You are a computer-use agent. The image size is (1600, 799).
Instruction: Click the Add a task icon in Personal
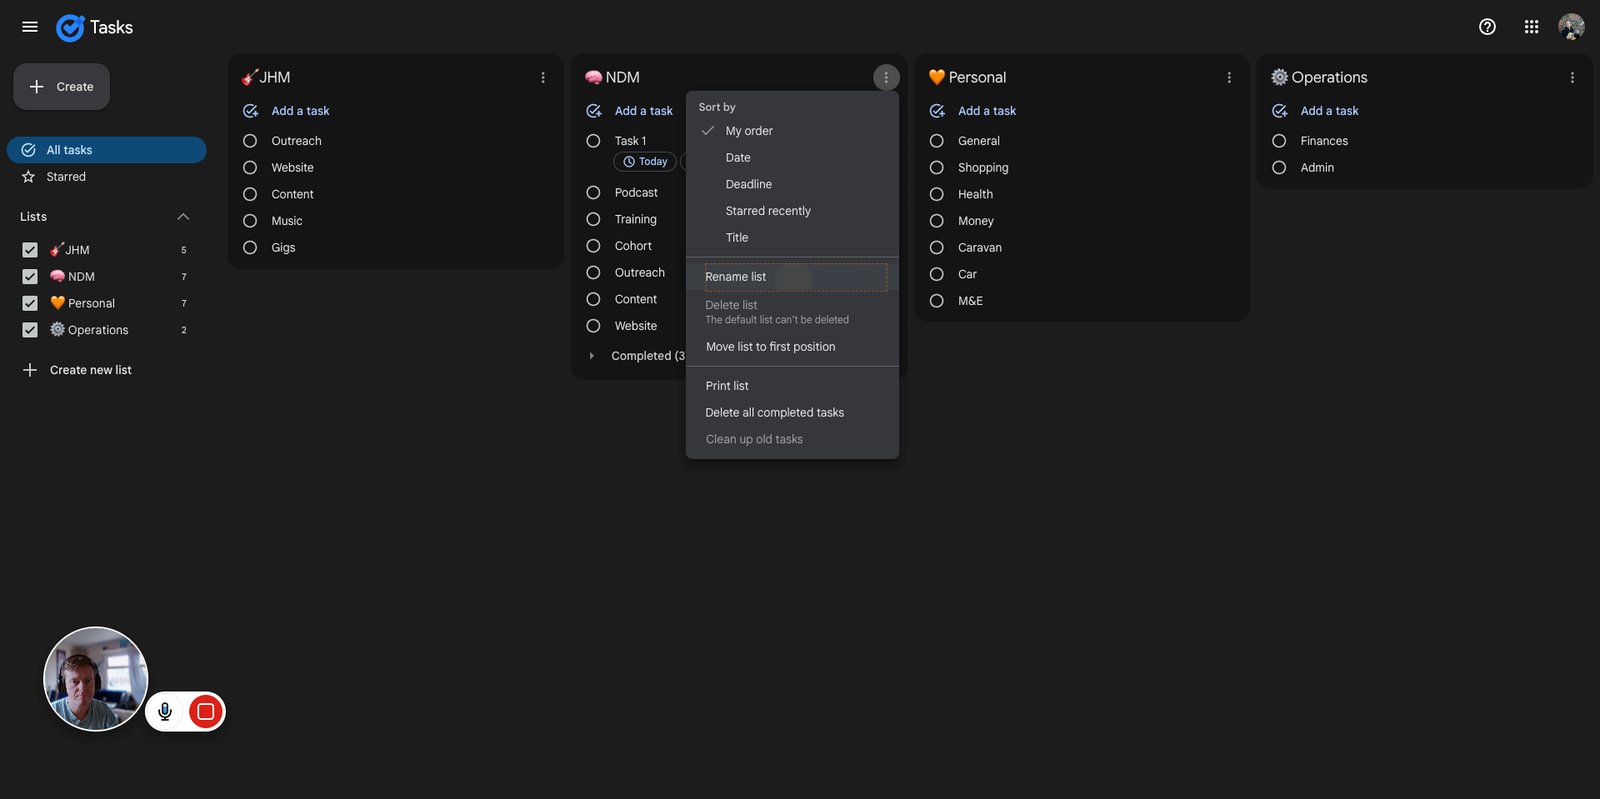[937, 111]
